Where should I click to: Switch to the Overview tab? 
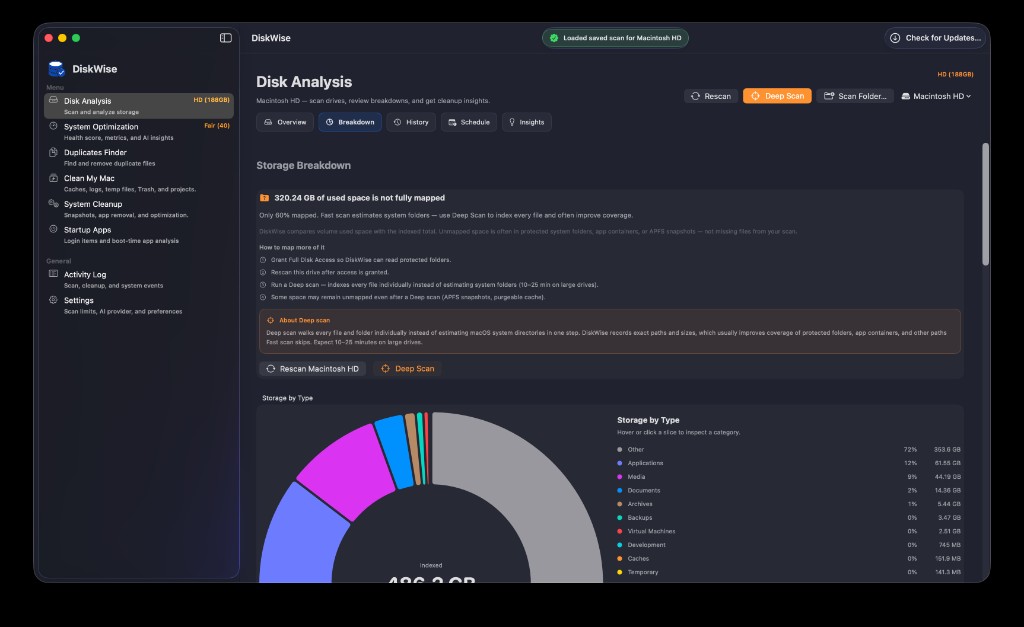pyautogui.click(x=285, y=122)
